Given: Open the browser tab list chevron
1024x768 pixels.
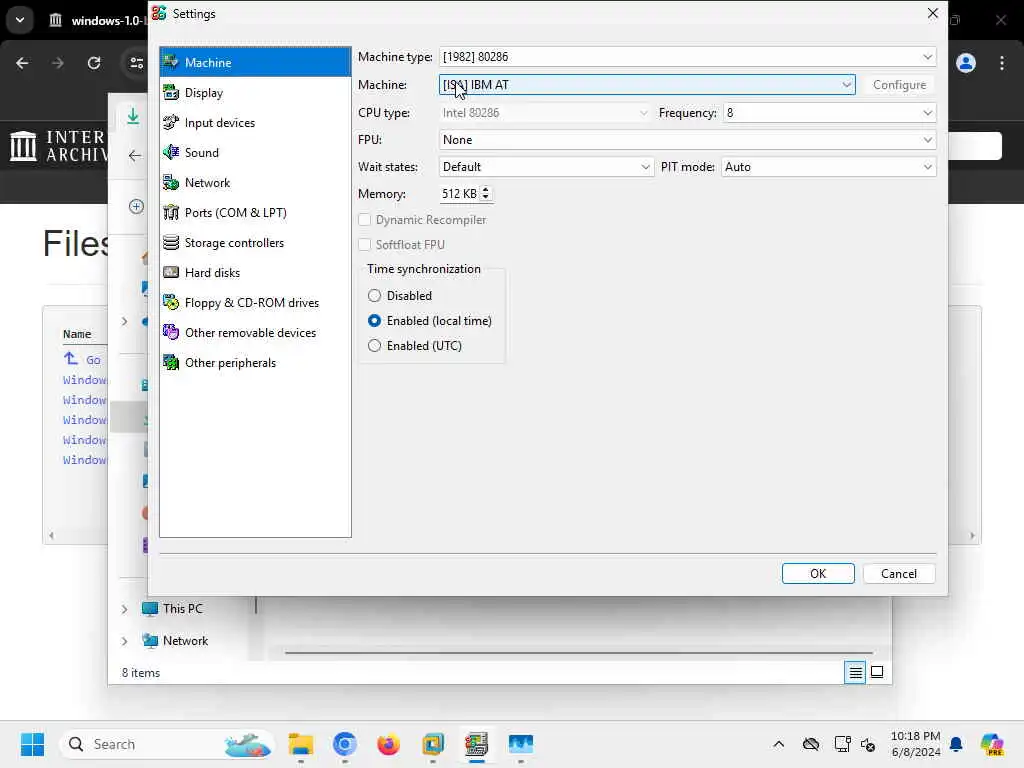Looking at the screenshot, I should [20, 20].
